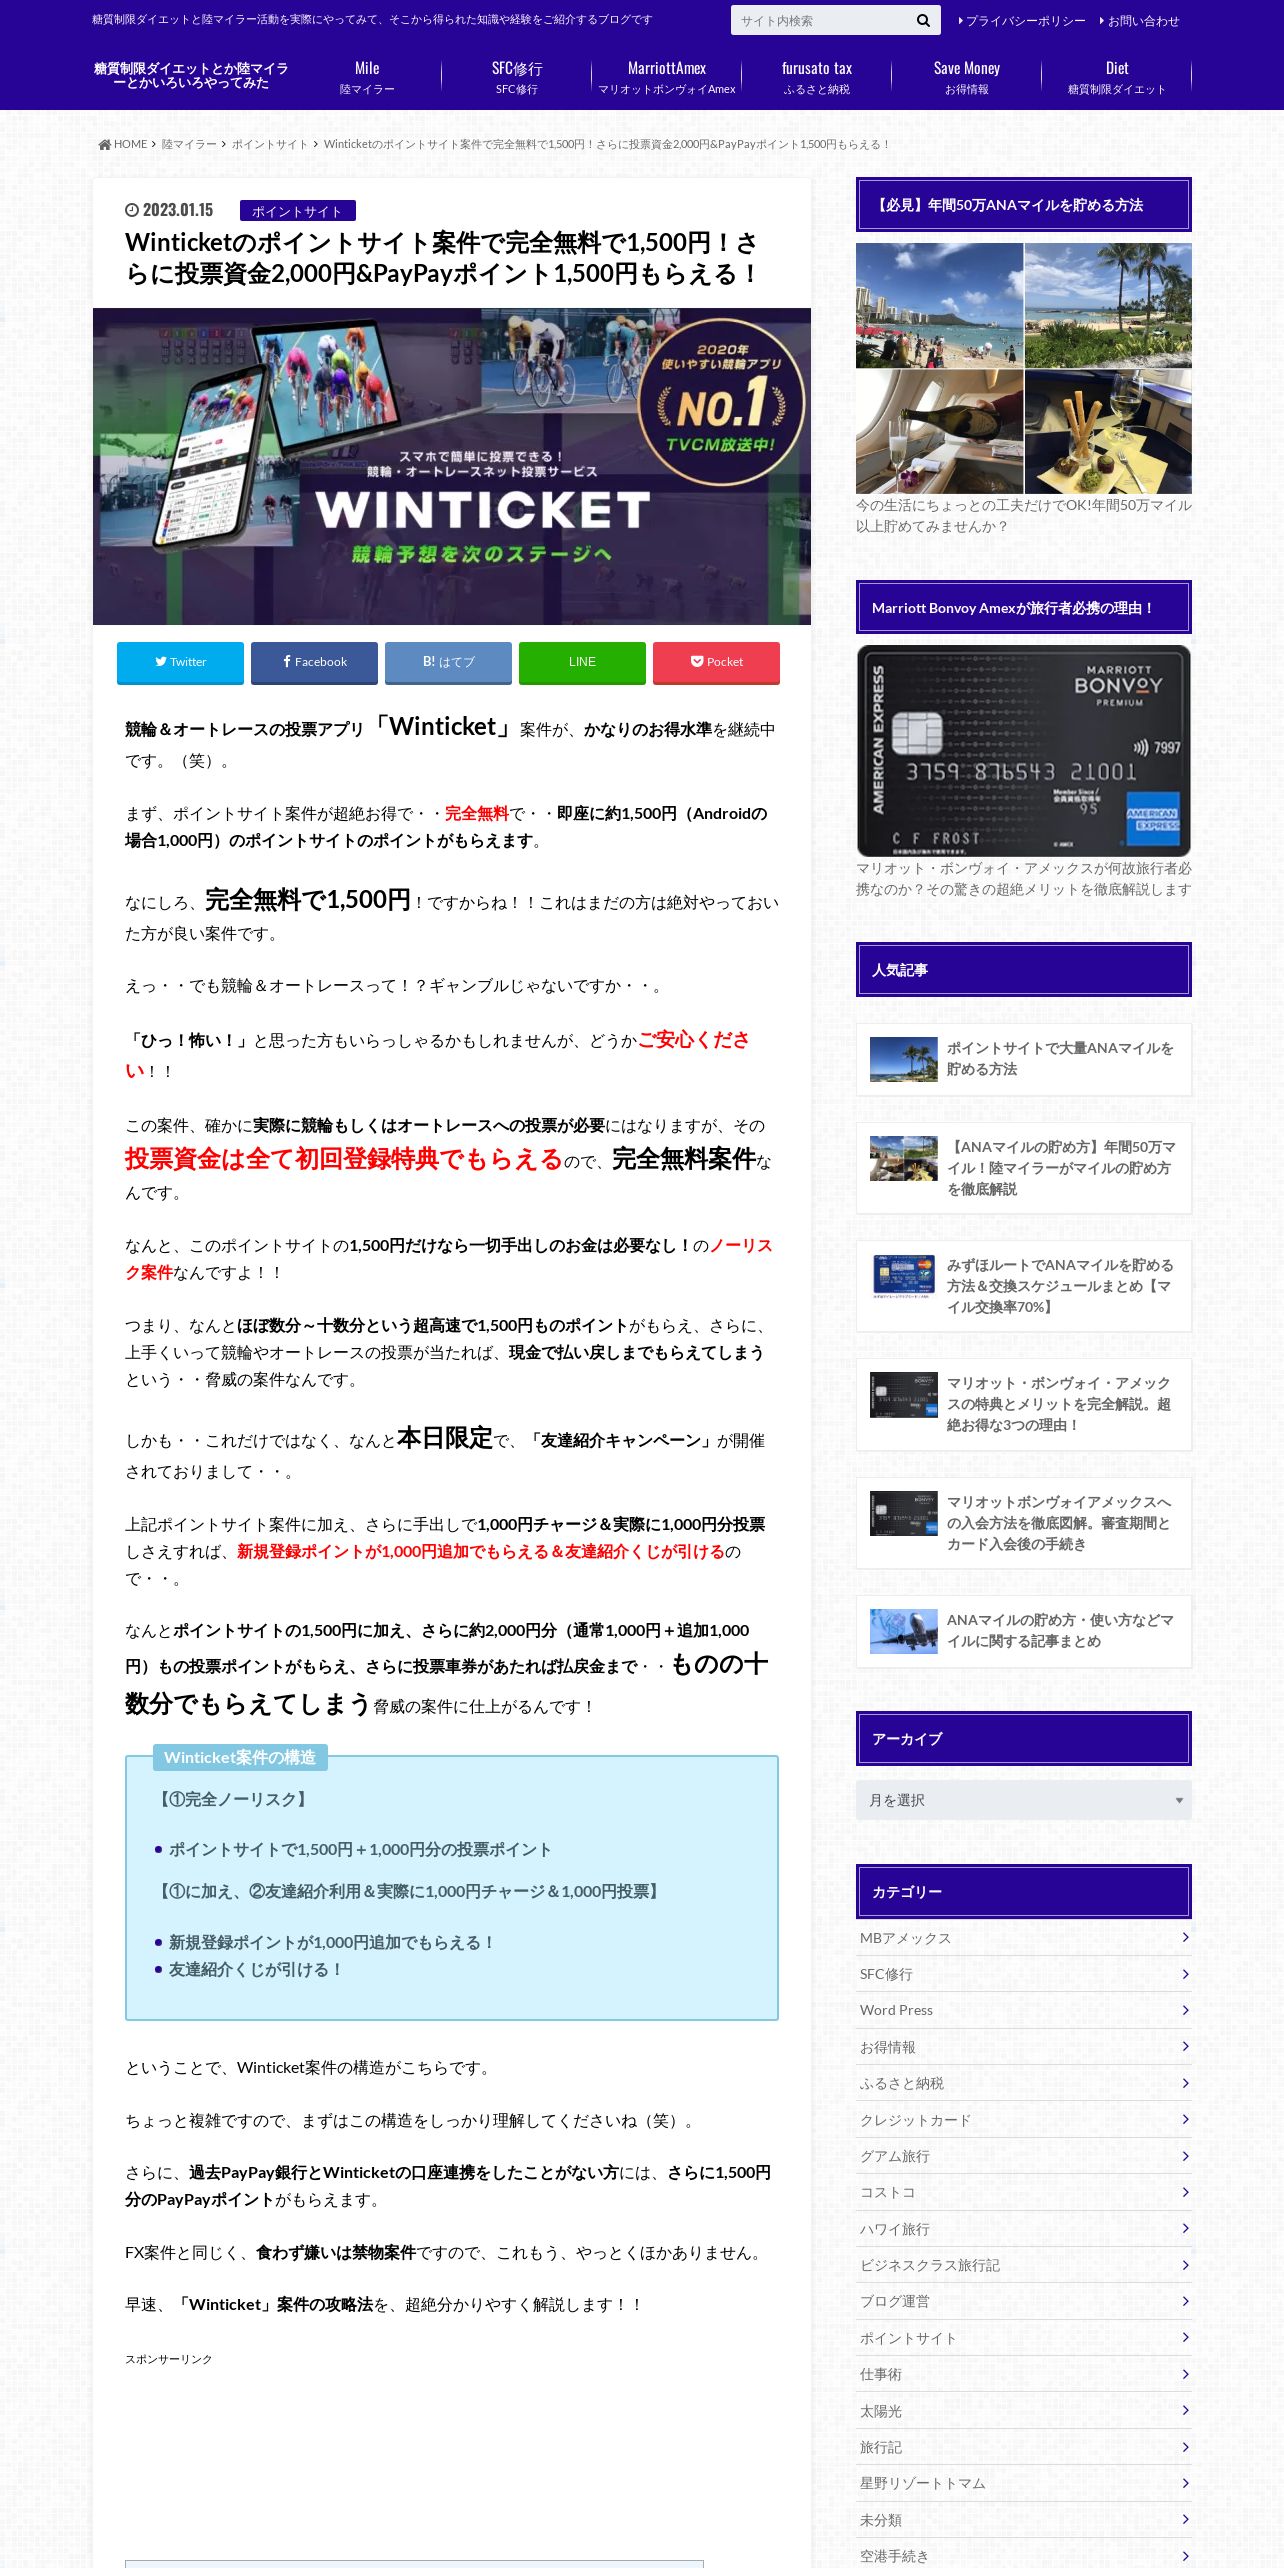
Task: Click 【必見】年間50万ANAマイルを貯める方法 heading
Action: pyautogui.click(x=1024, y=205)
